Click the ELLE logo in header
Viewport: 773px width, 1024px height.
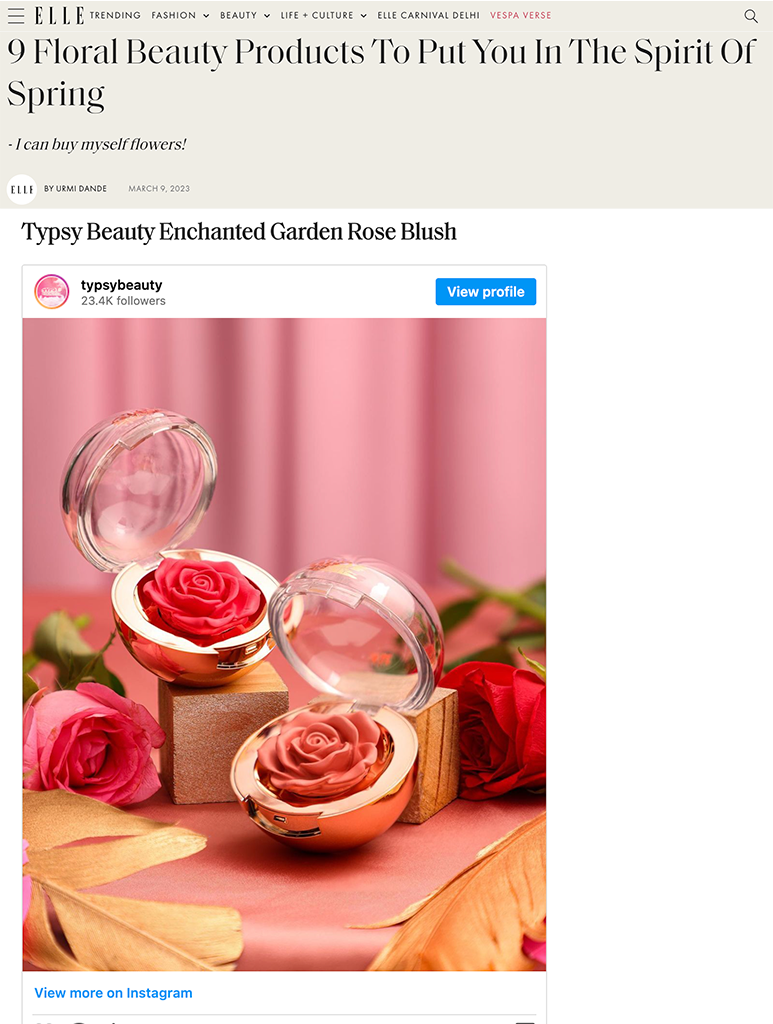tap(59, 16)
